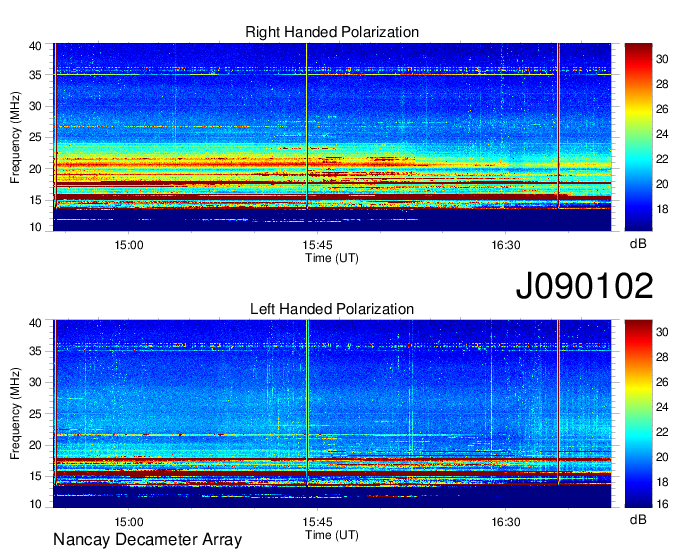Click the Left Handed plot's "Frequency (MHz)" axis label

tap(15, 413)
